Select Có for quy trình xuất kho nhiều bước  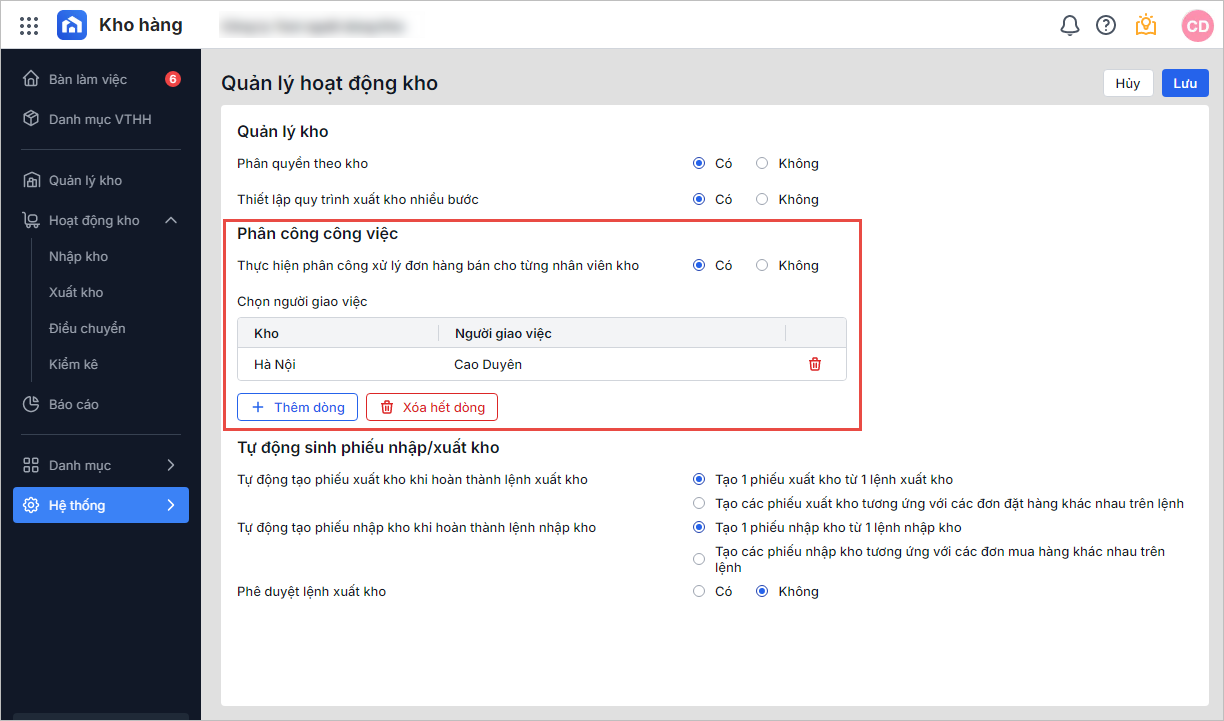pos(699,199)
